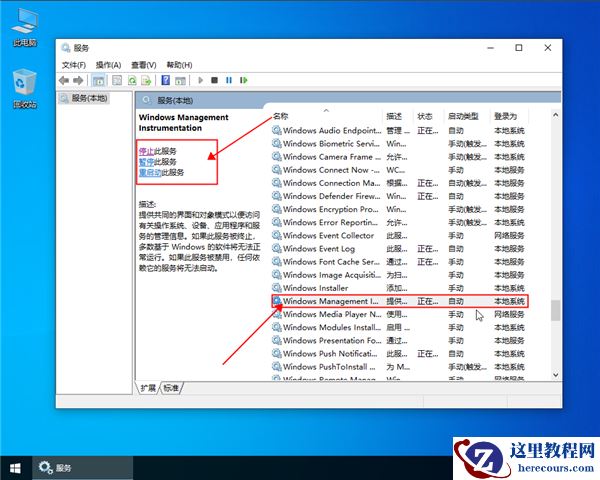Click the Back arrow toolbar icon
The width and height of the screenshot is (600, 480).
point(64,80)
